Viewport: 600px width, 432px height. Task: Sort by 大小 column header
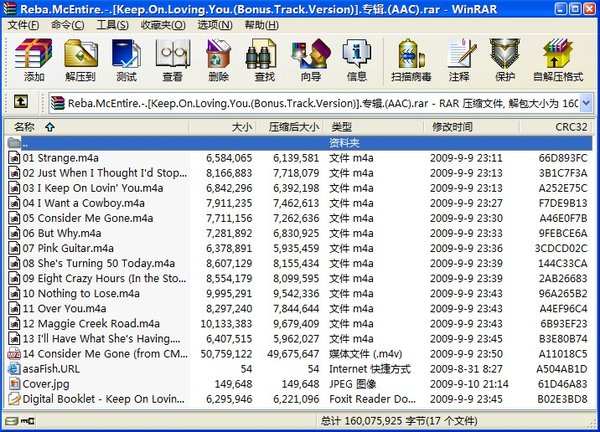pos(223,127)
